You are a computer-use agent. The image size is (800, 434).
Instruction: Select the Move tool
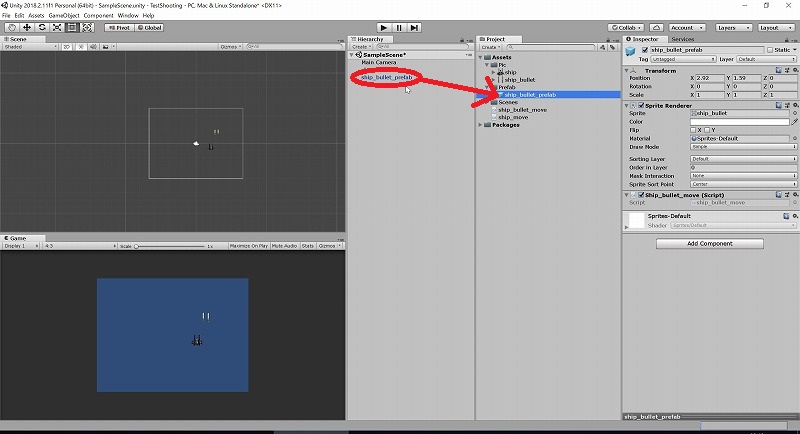[x=27, y=28]
